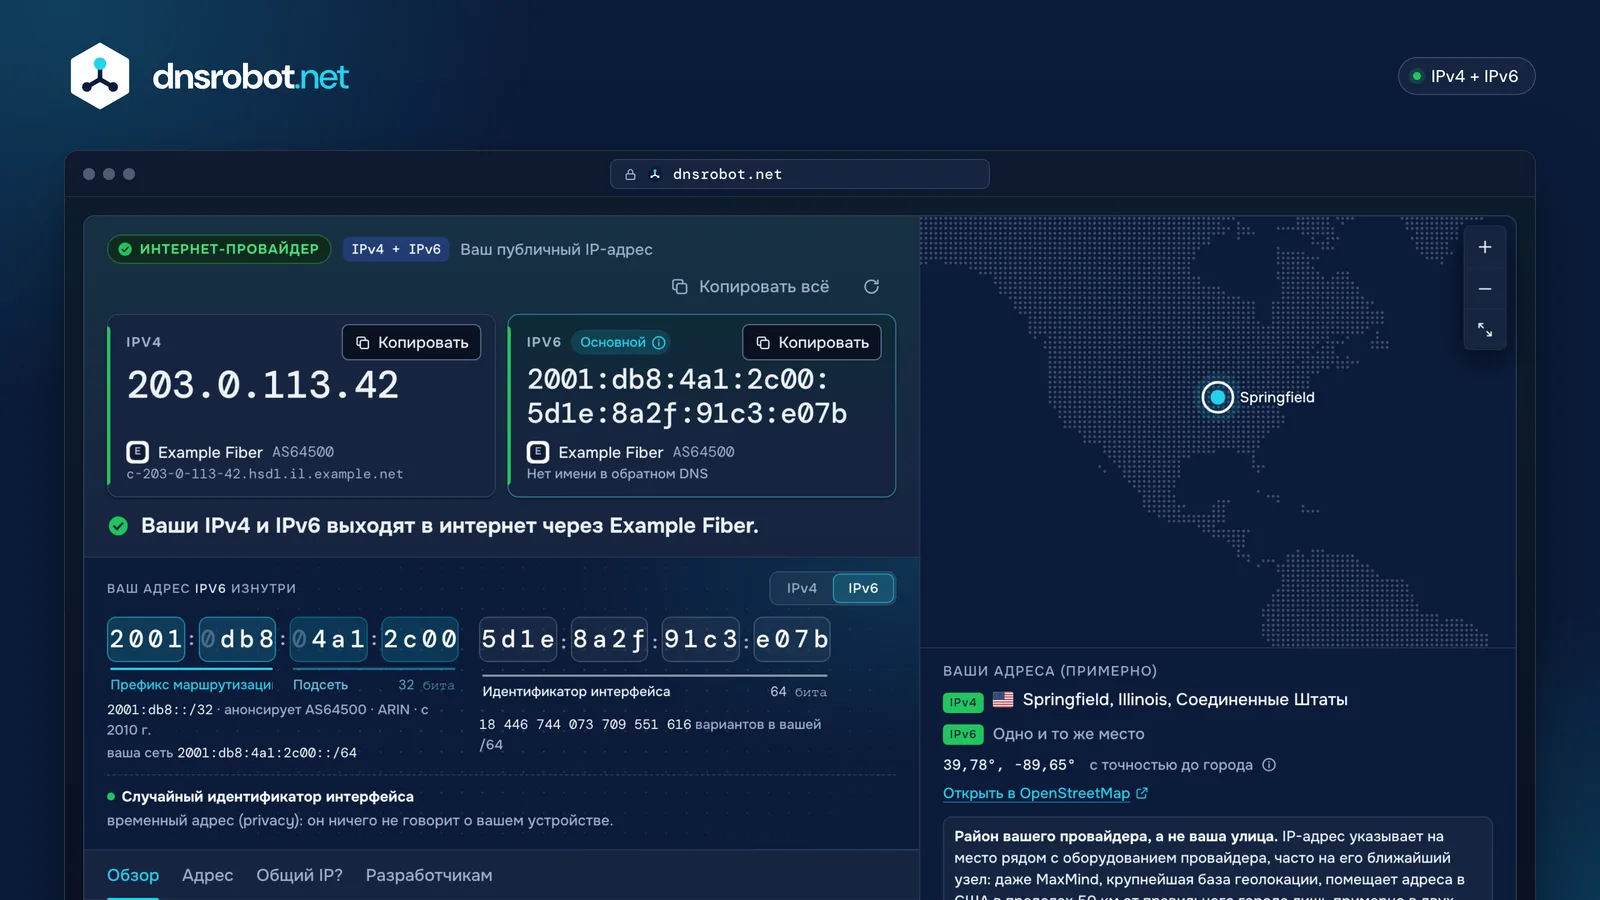Open the Адрес tab
1600x900 pixels.
point(207,875)
